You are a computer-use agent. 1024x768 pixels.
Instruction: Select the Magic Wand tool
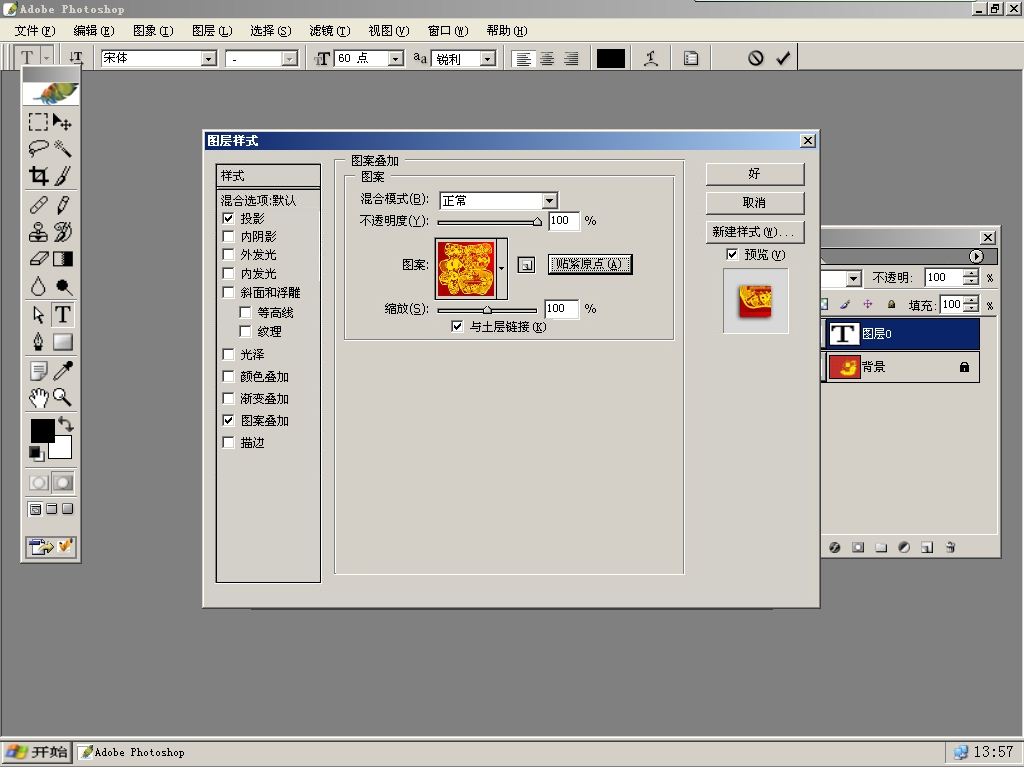(x=63, y=149)
